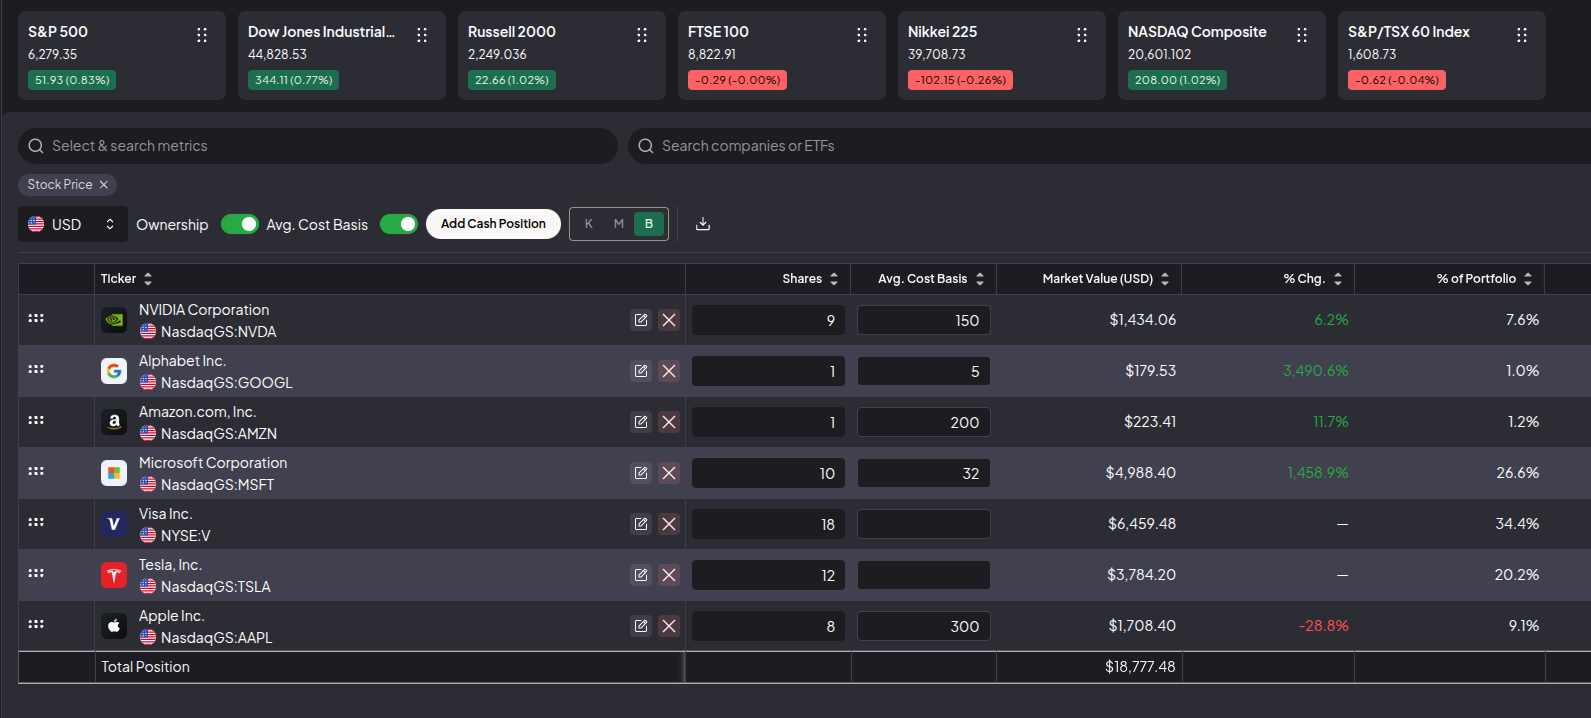The width and height of the screenshot is (1591, 718).
Task: Select K unit for values
Action: click(589, 224)
